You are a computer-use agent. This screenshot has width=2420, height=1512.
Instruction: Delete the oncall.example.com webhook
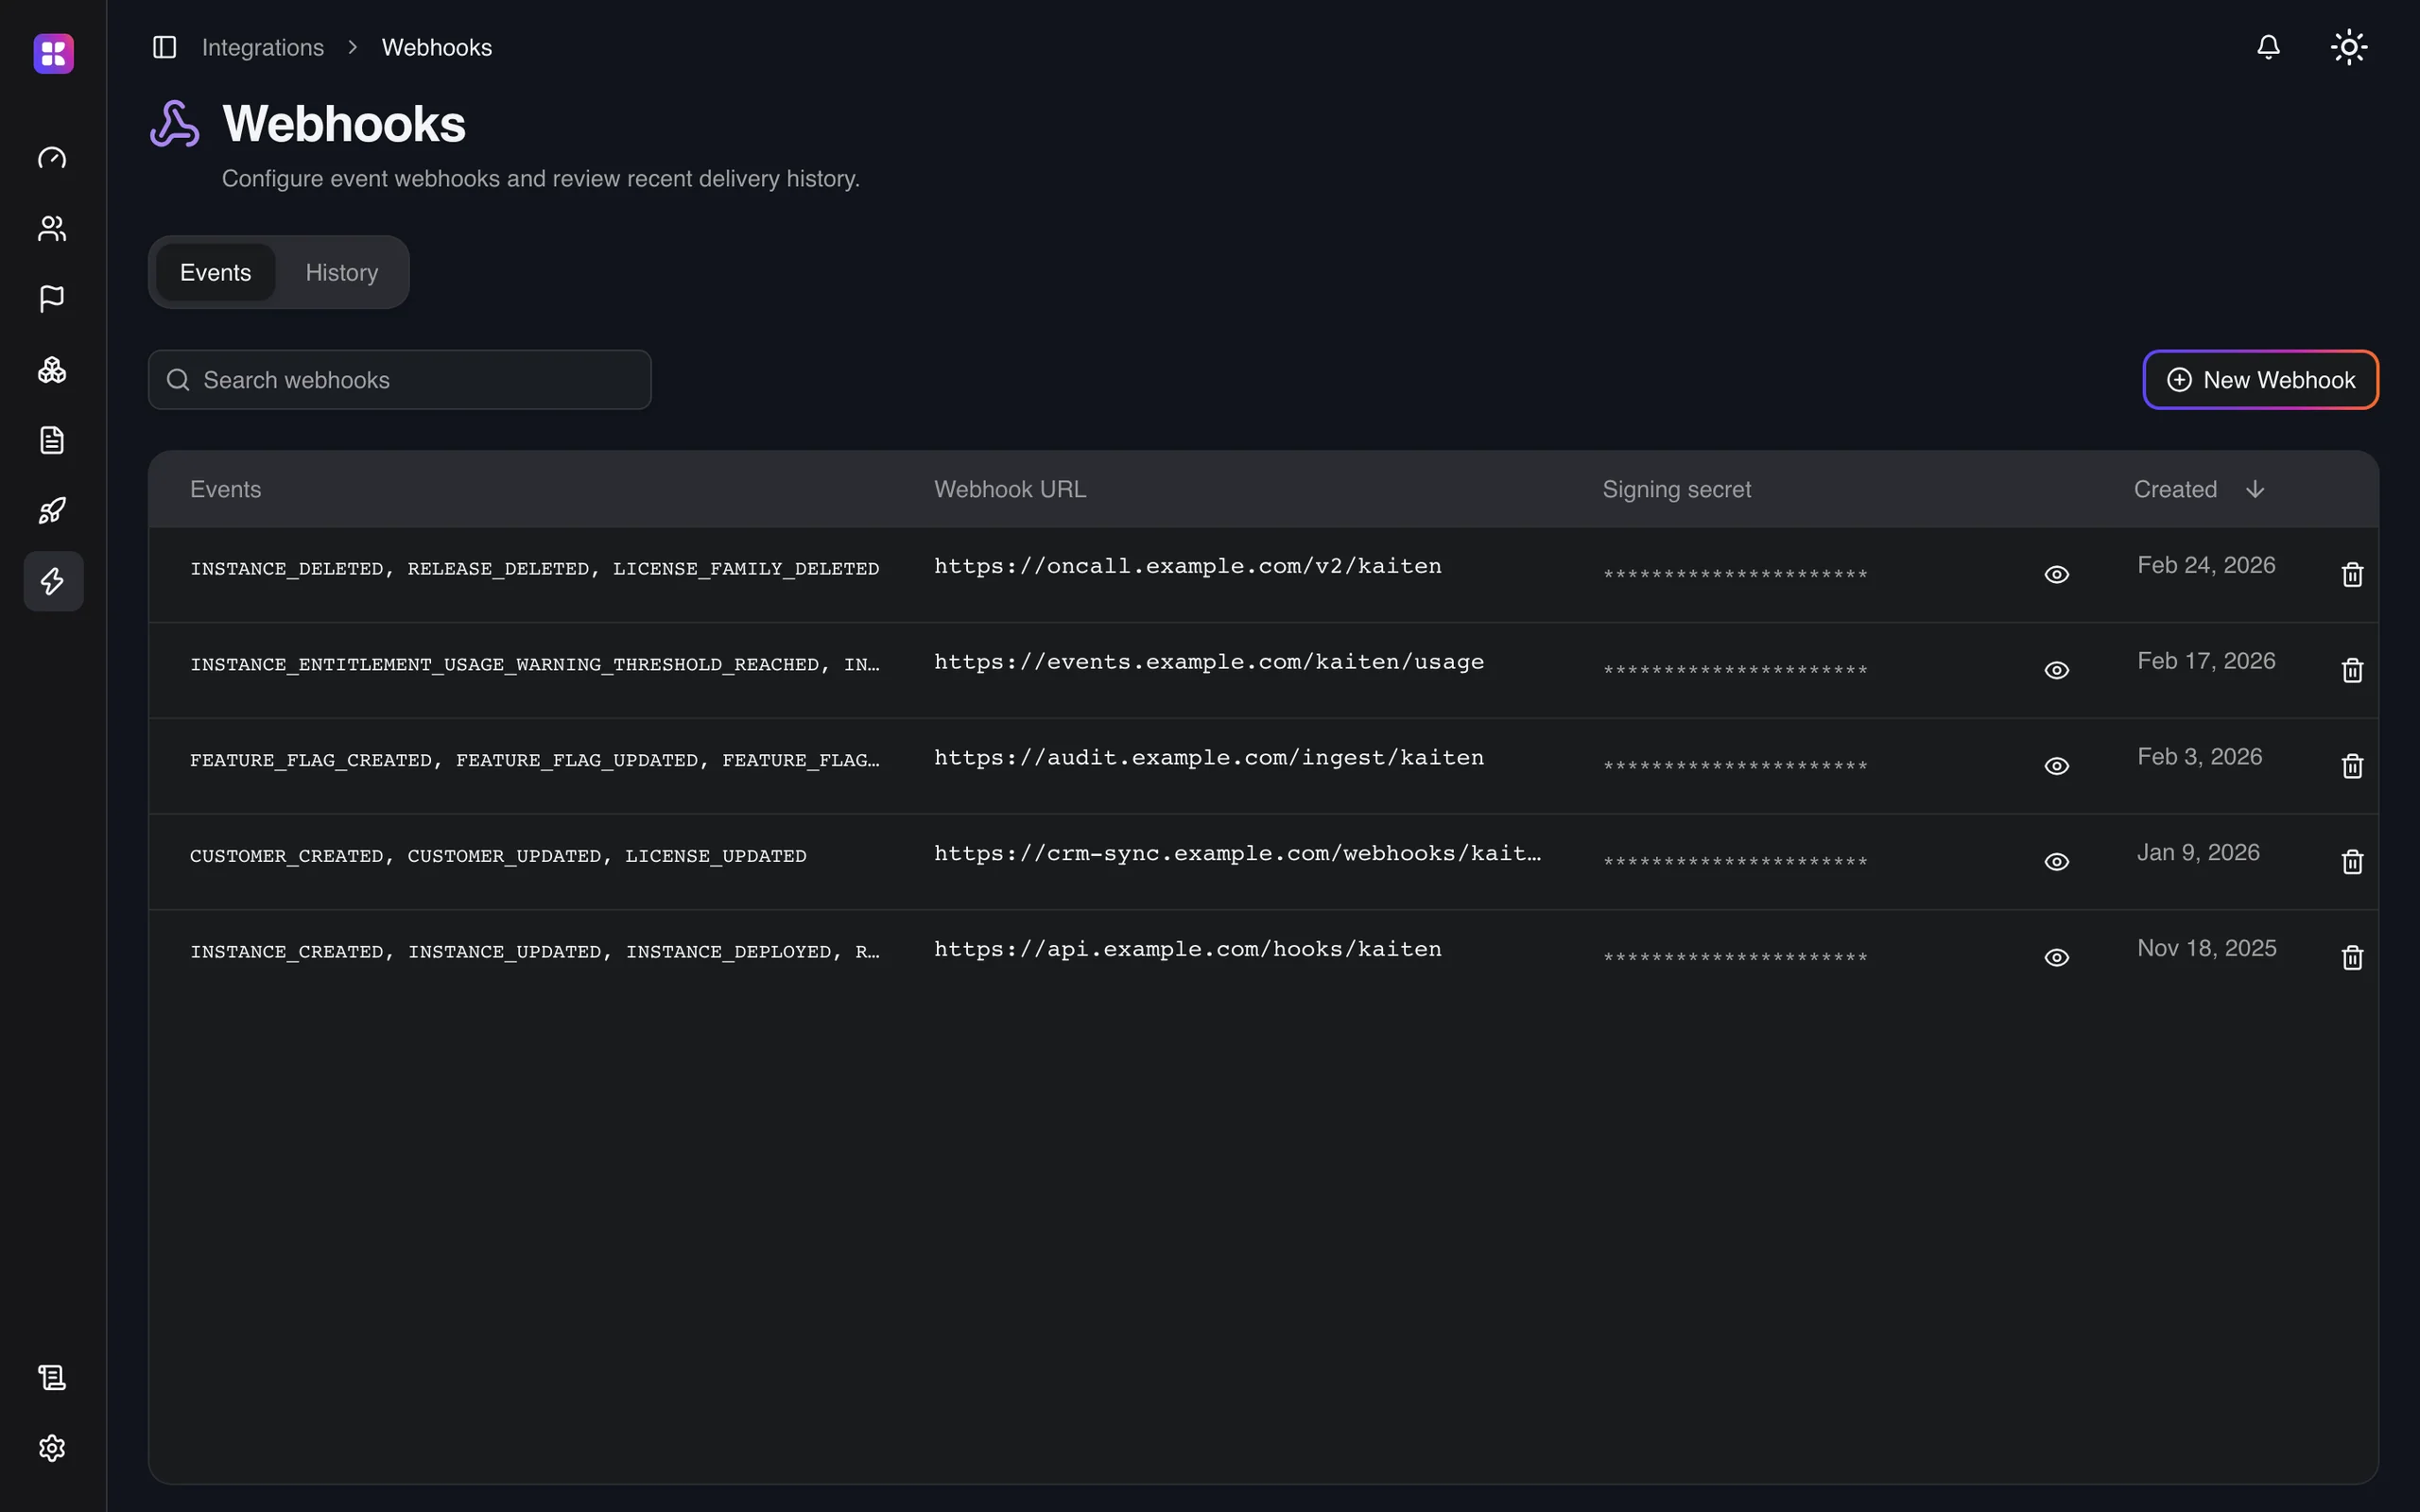tap(2352, 575)
